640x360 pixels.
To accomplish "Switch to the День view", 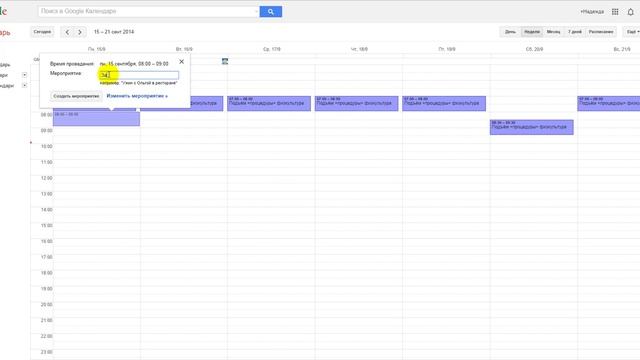I will [510, 32].
